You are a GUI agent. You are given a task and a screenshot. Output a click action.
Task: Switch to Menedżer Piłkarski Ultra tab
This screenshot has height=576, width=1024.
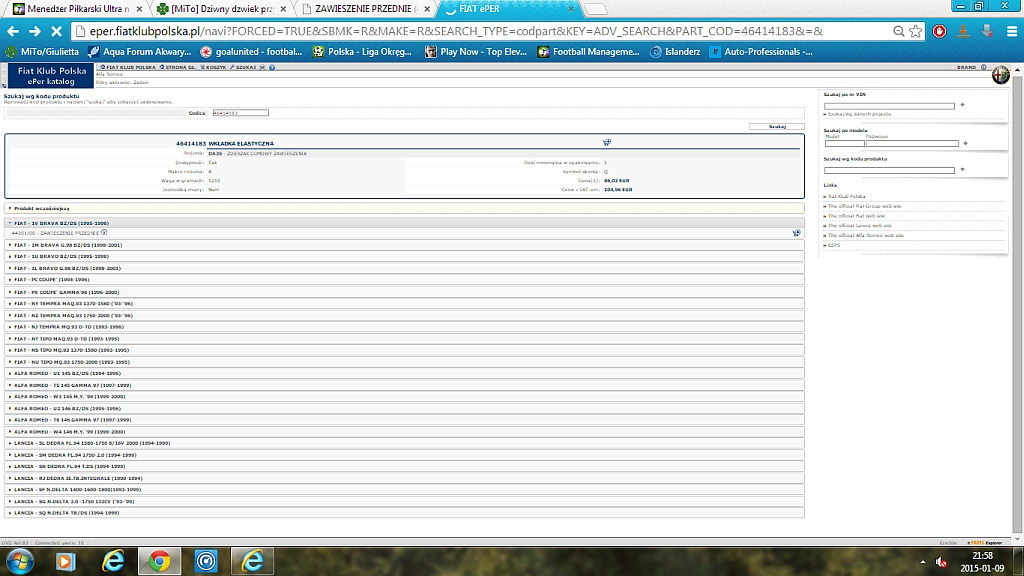click(x=77, y=9)
